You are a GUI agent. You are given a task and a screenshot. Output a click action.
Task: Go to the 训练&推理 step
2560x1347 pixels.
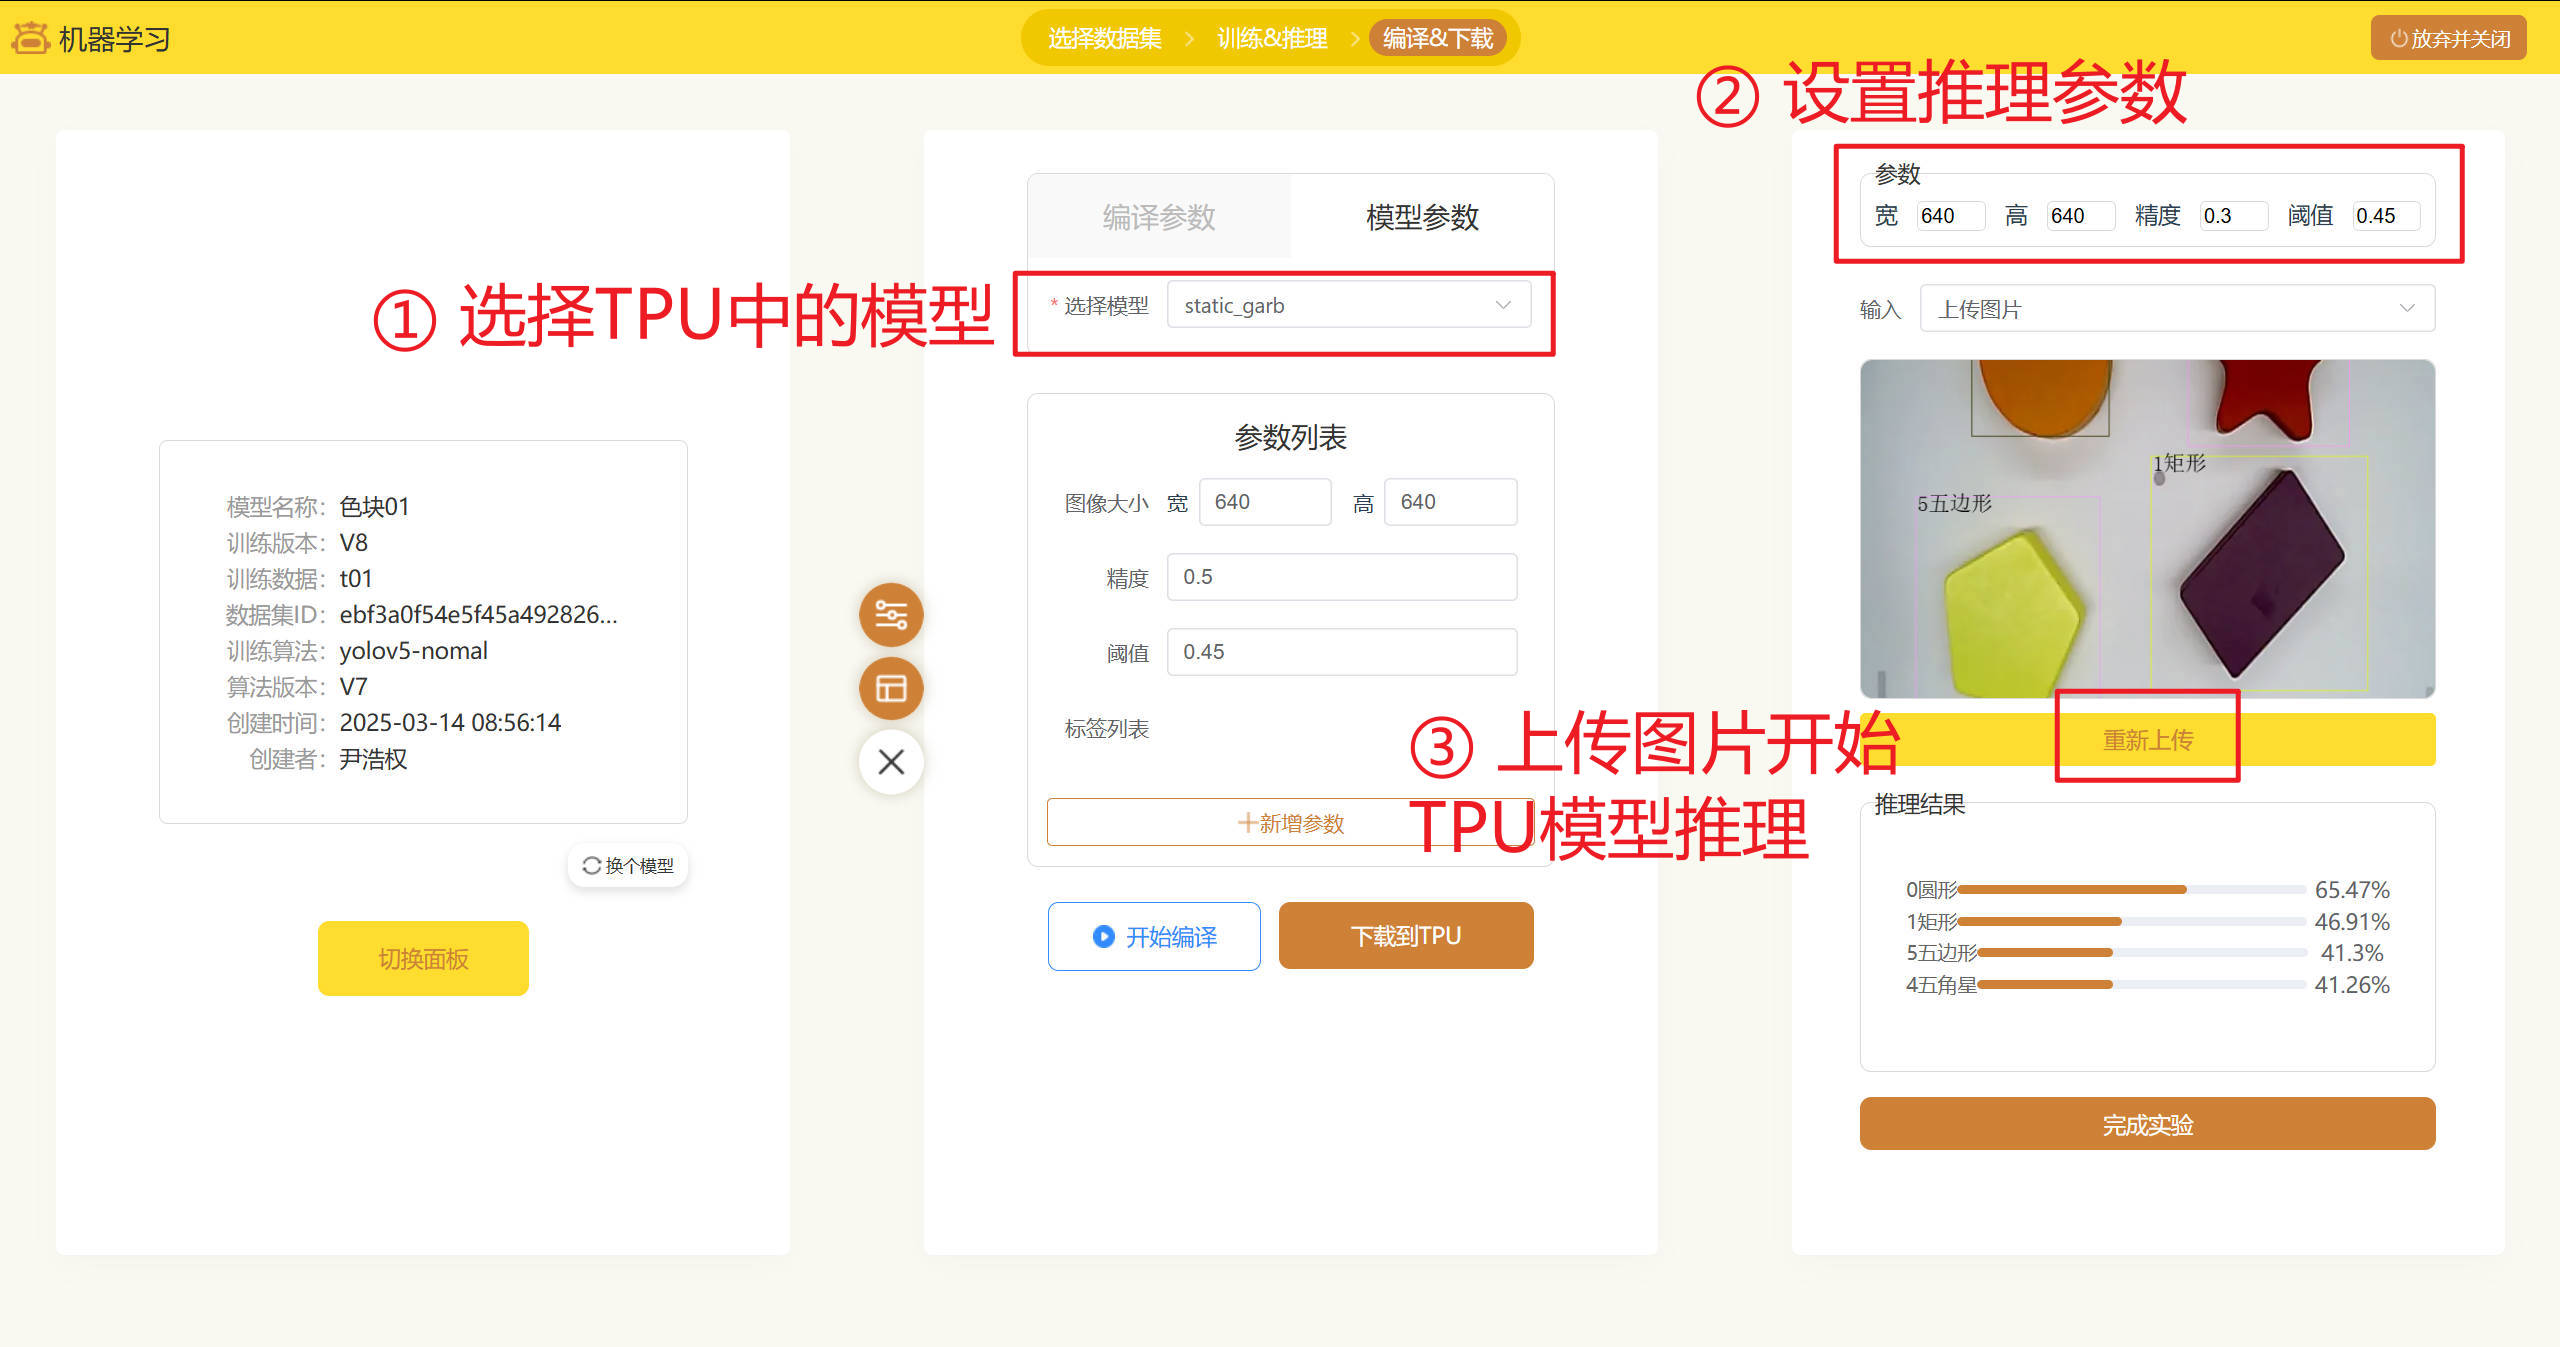(1271, 38)
